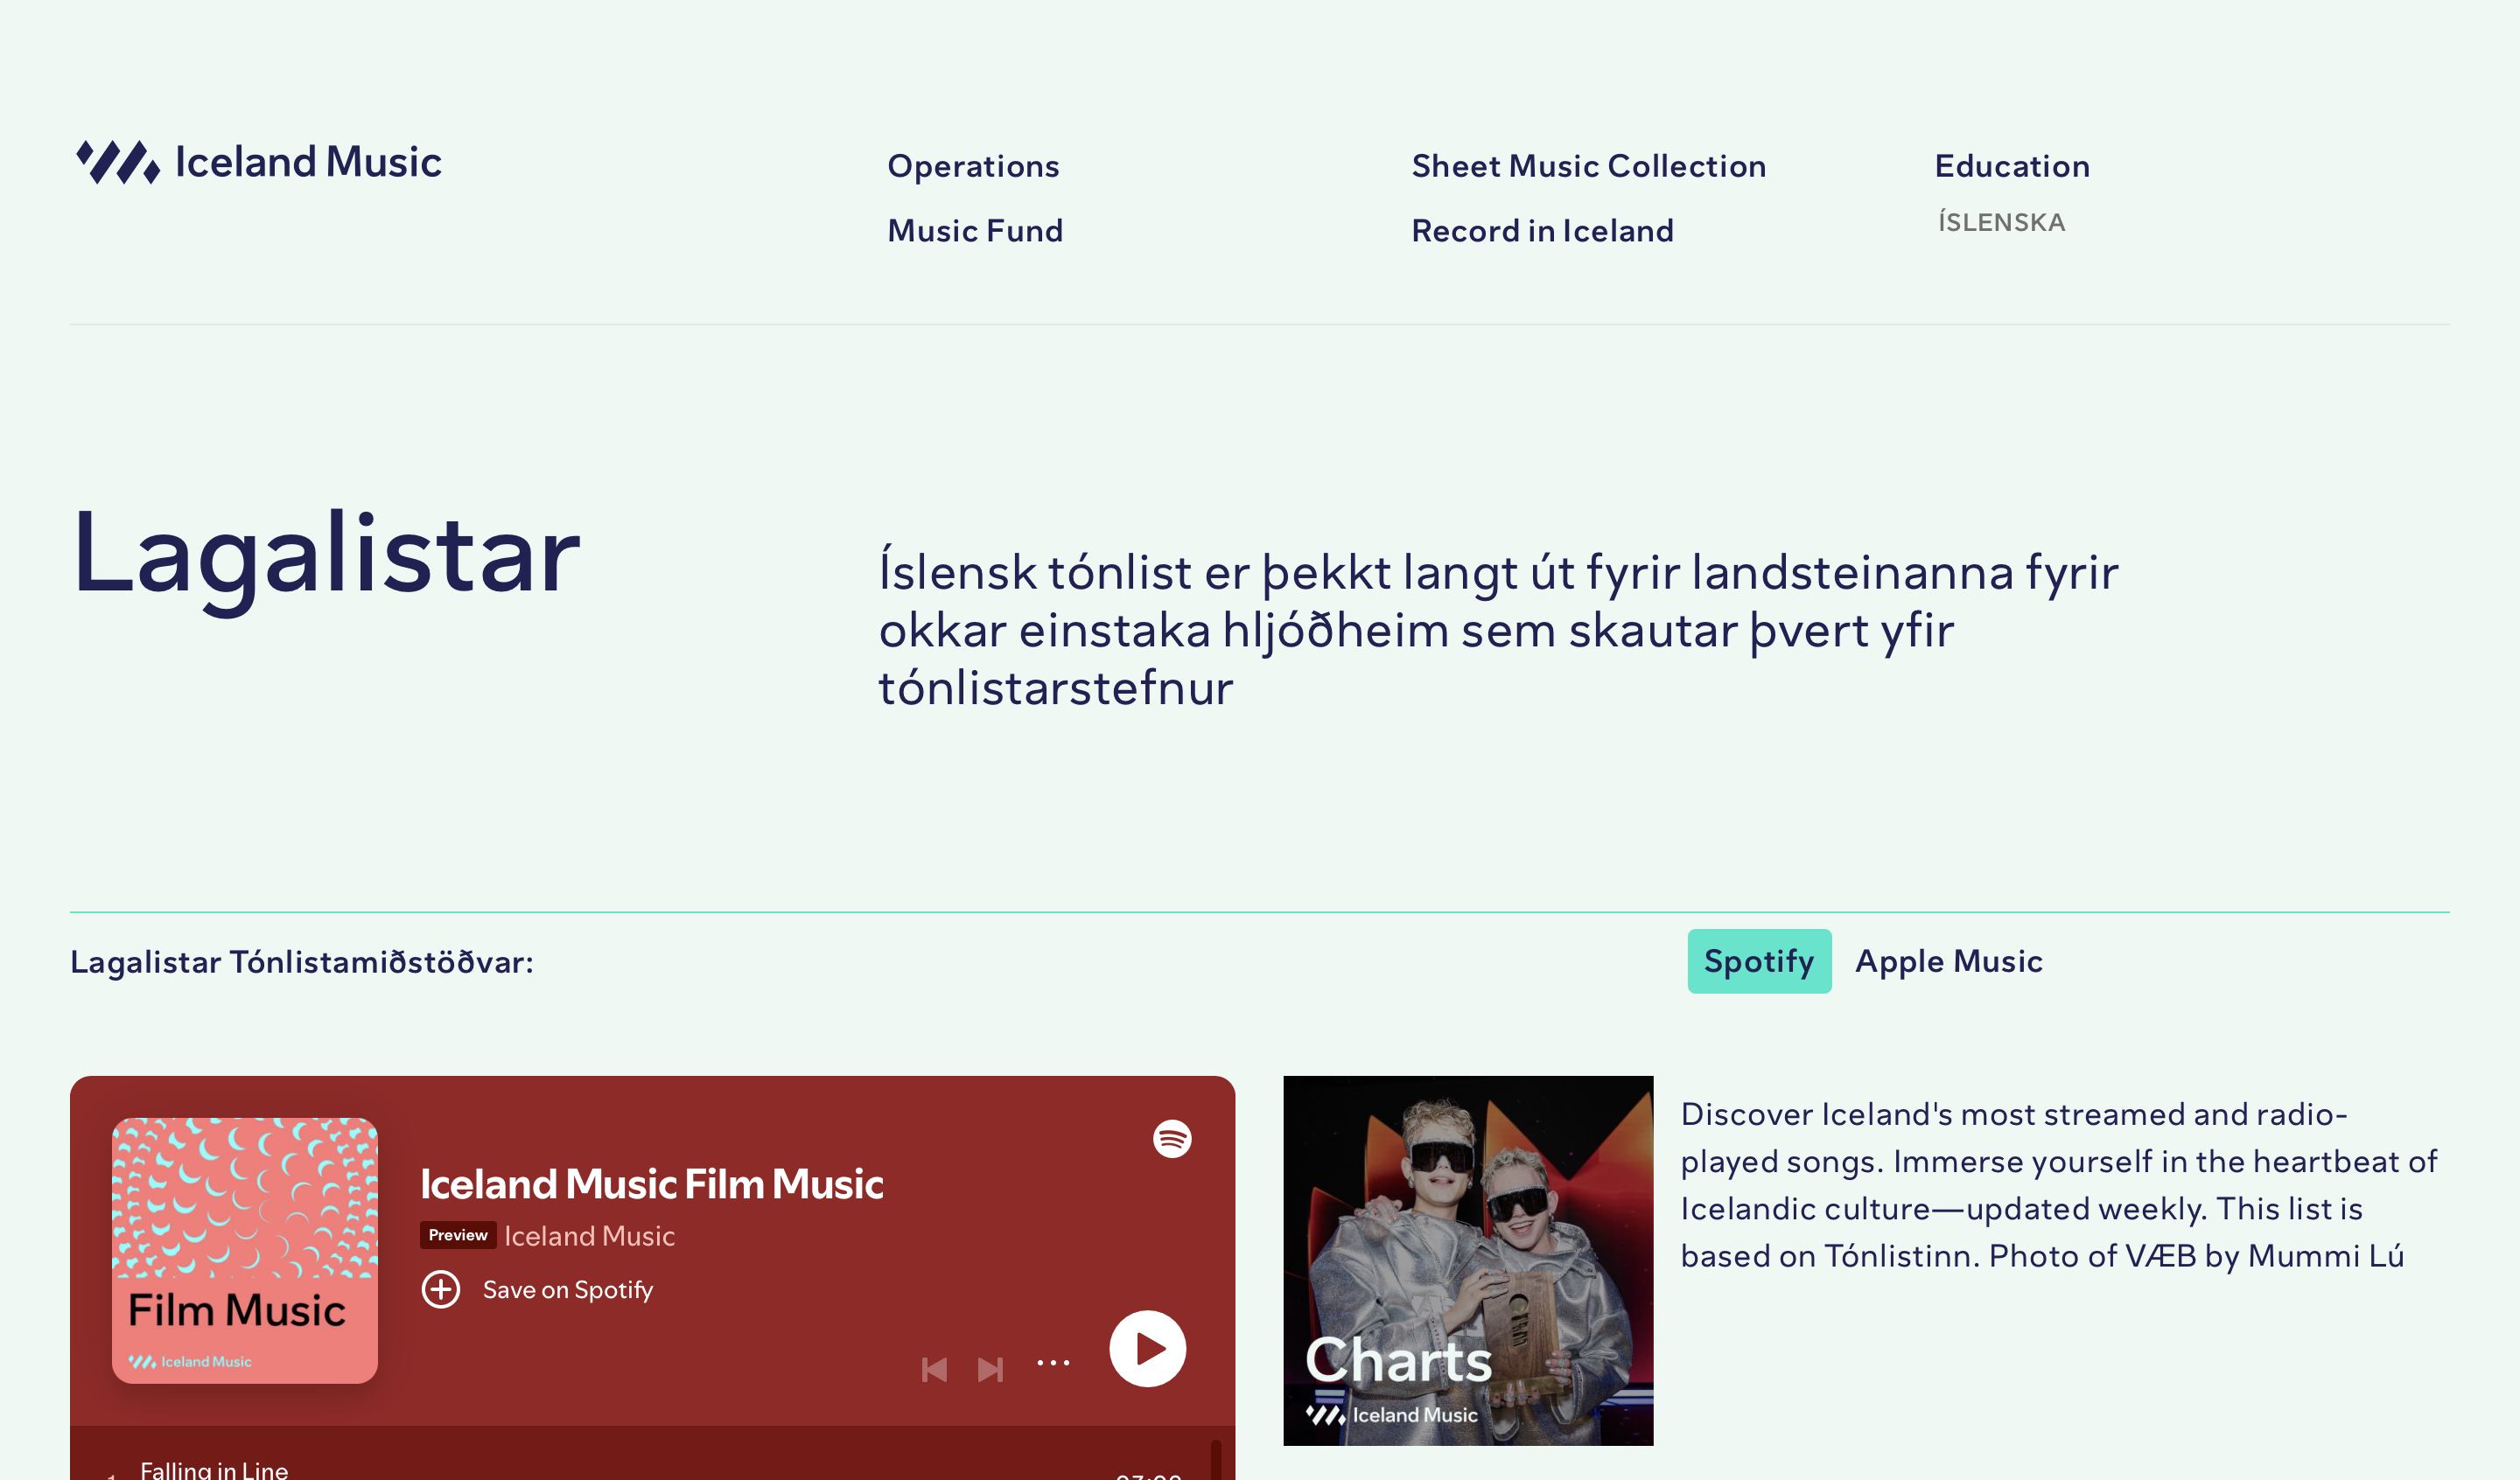Open the Operations menu item
This screenshot has width=2520, height=1480.
[x=973, y=166]
